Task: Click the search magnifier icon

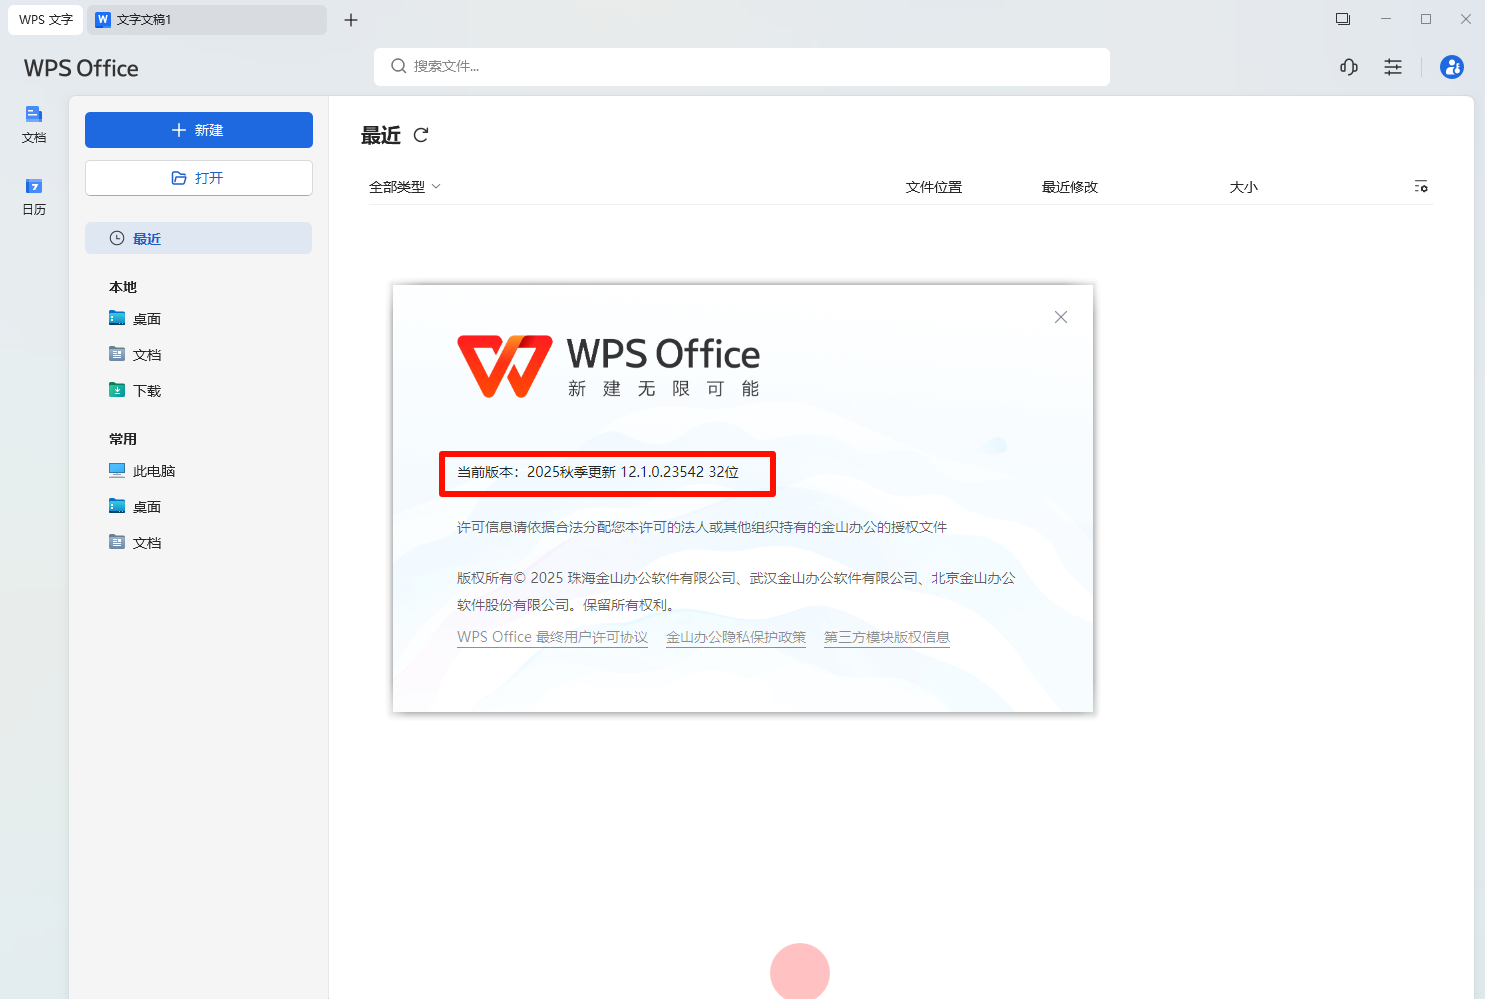Action: coord(399,66)
